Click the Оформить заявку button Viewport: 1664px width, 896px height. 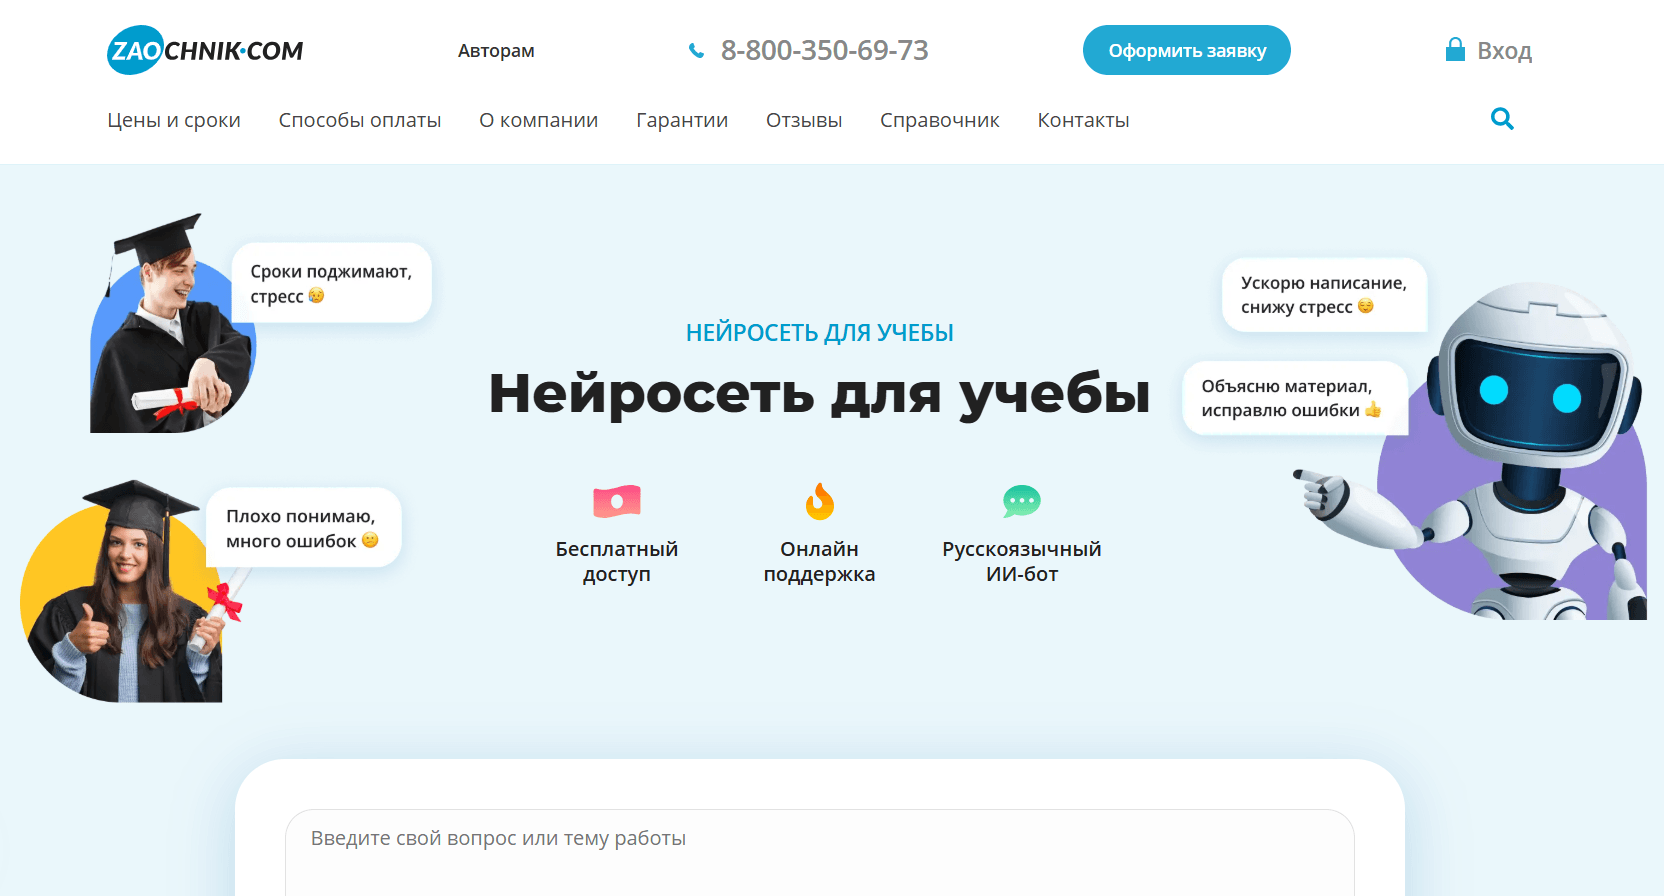click(1187, 50)
